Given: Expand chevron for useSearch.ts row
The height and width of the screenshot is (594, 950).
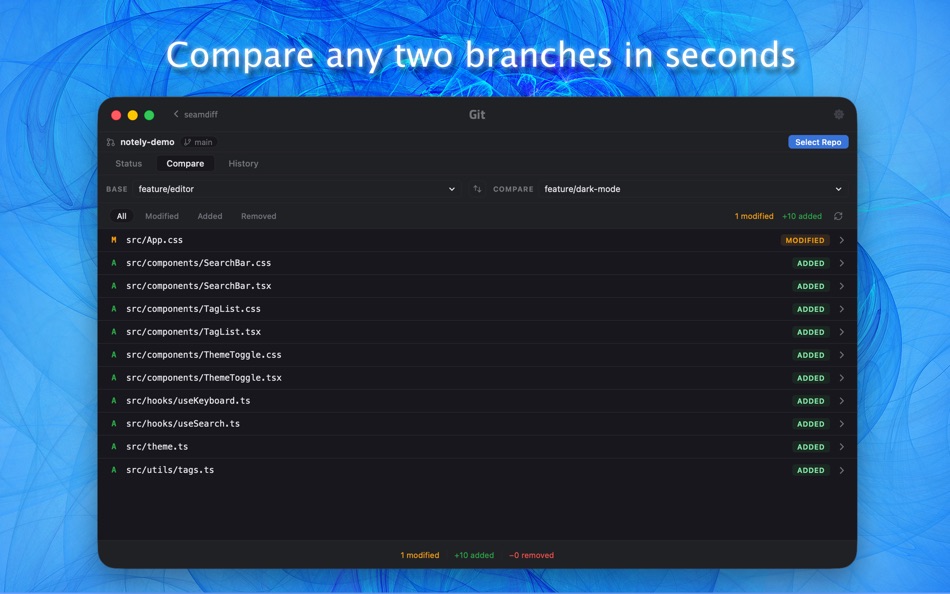Looking at the screenshot, I should 842,424.
